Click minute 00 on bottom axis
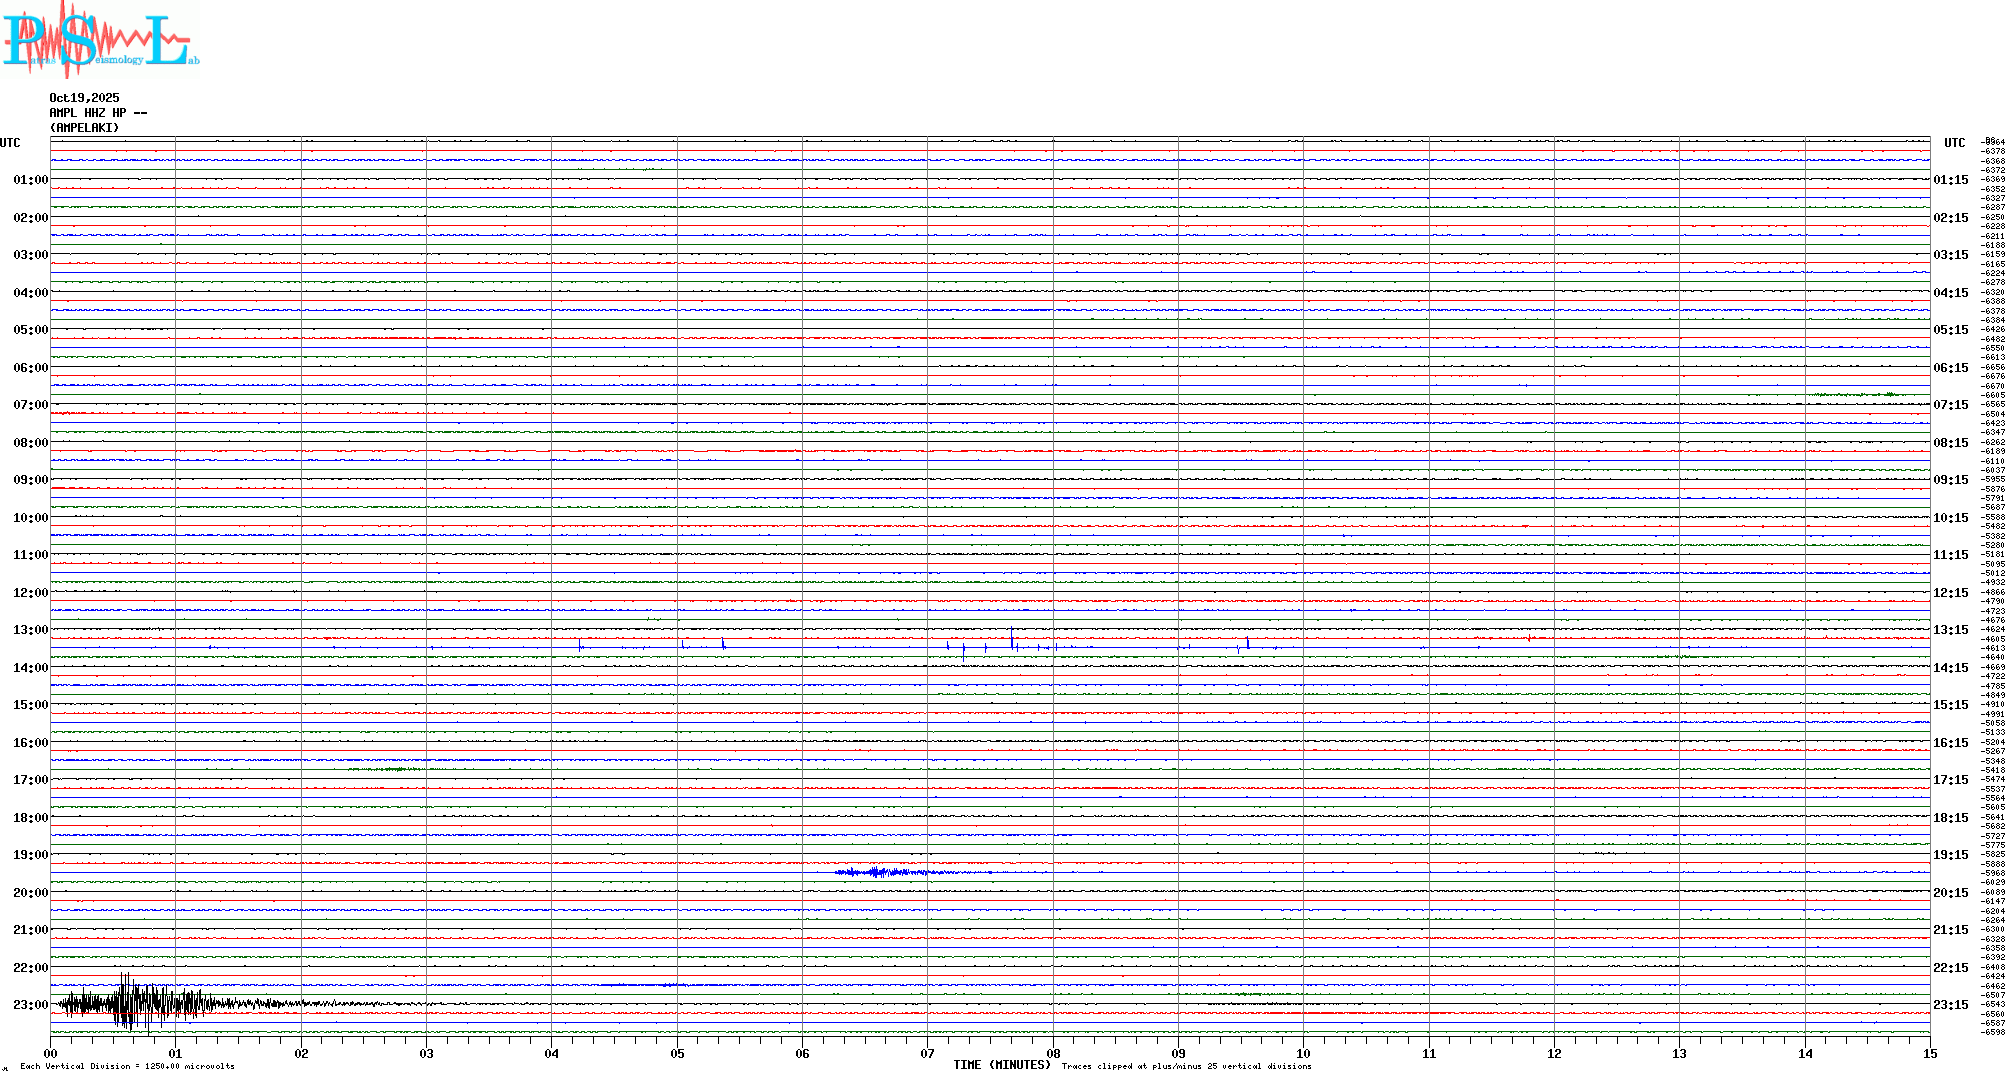Viewport: 2010px width, 1080px height. (50, 1053)
